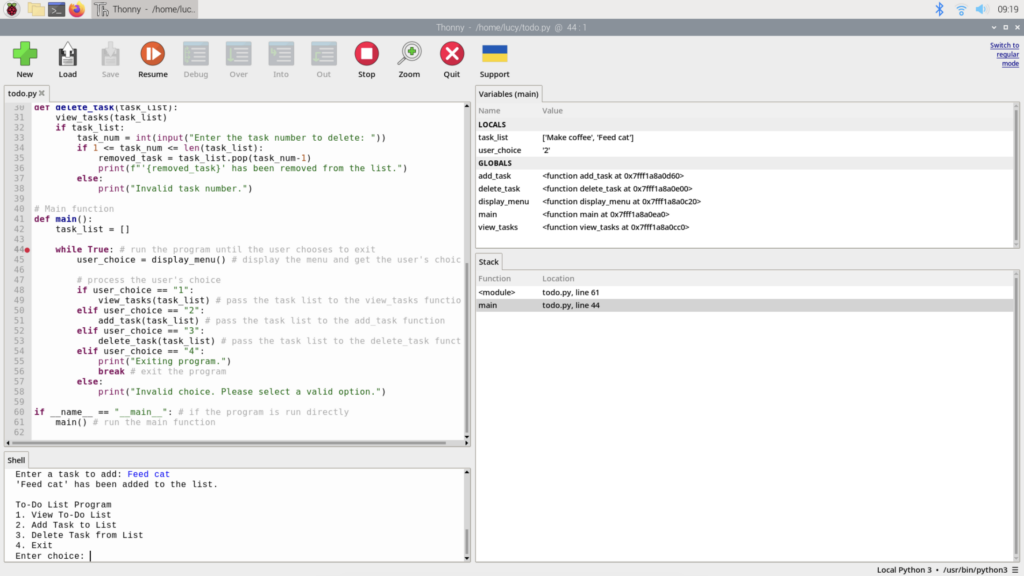This screenshot has height=576, width=1024.
Task: Open the Raspberry Pi applications menu
Action: tap(10, 9)
